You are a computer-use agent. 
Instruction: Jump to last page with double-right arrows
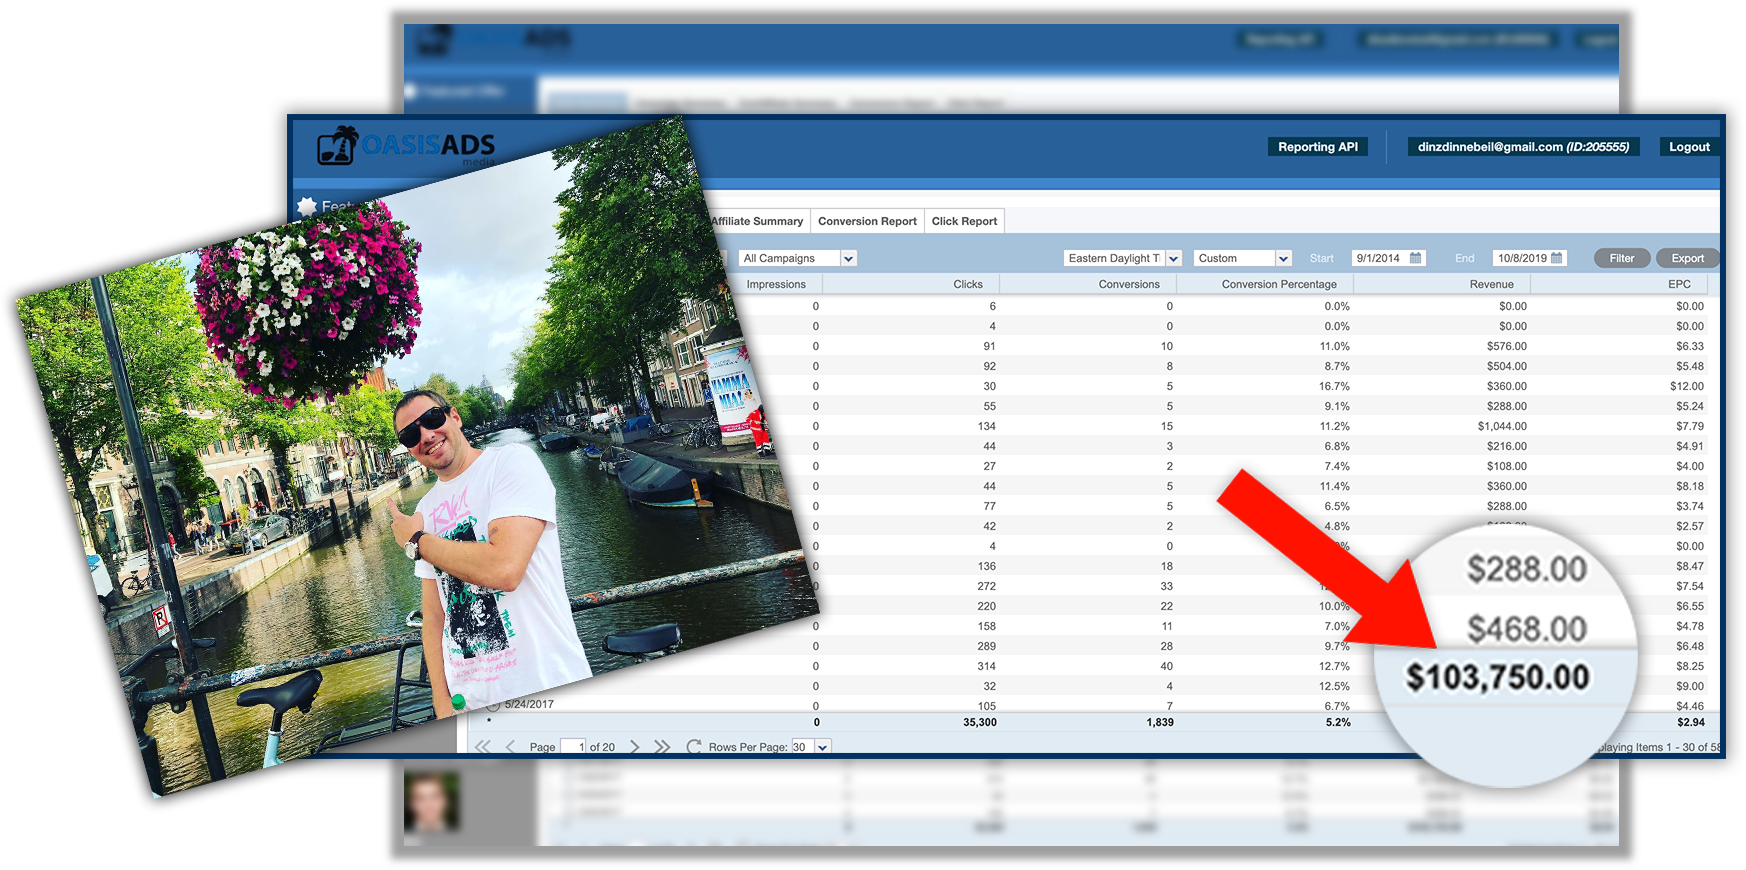(662, 747)
